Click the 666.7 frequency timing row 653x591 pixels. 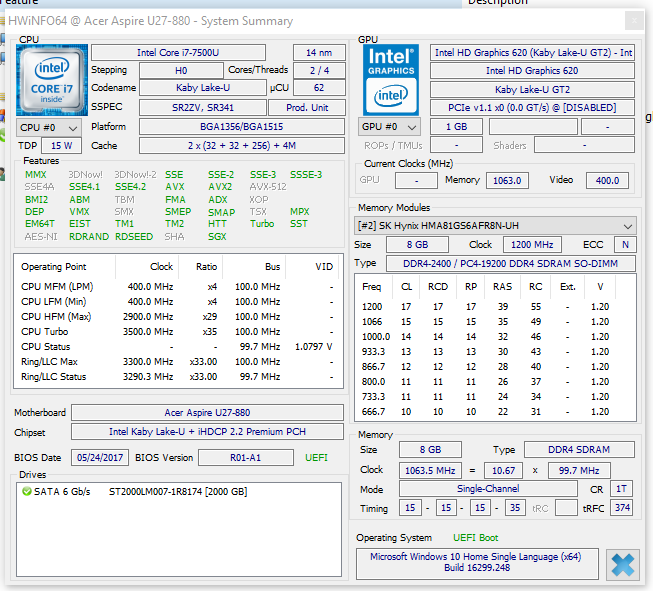click(x=495, y=411)
